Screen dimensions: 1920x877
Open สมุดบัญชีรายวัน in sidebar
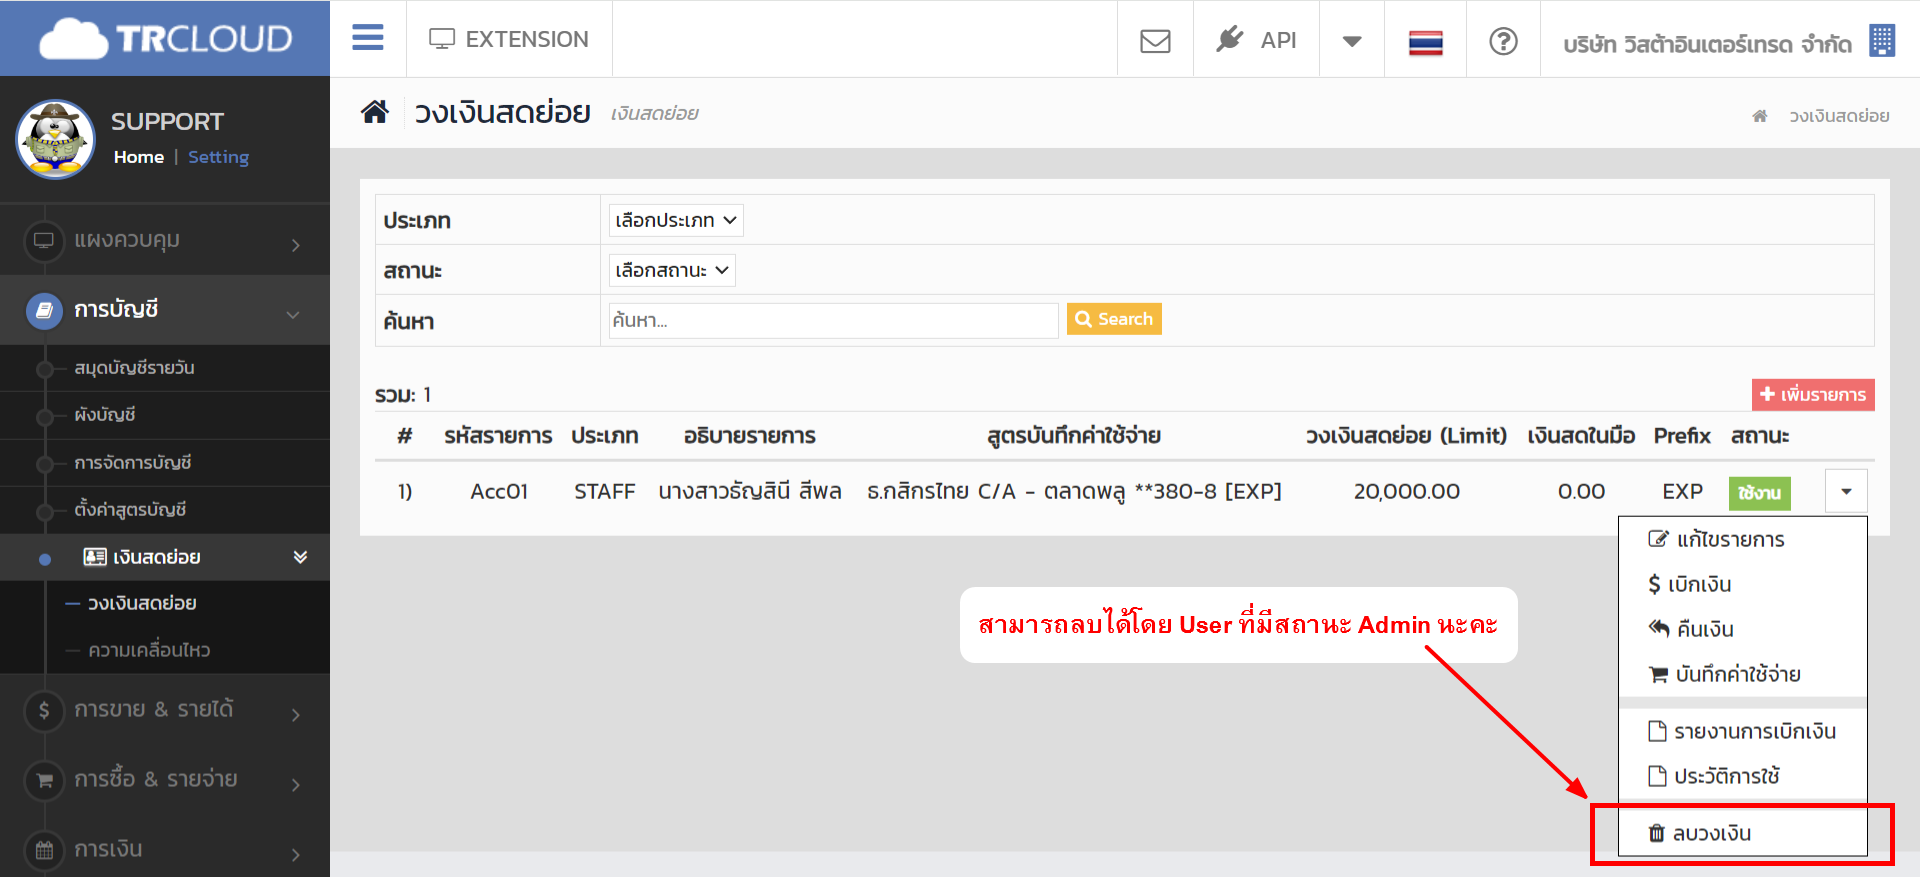point(134,367)
